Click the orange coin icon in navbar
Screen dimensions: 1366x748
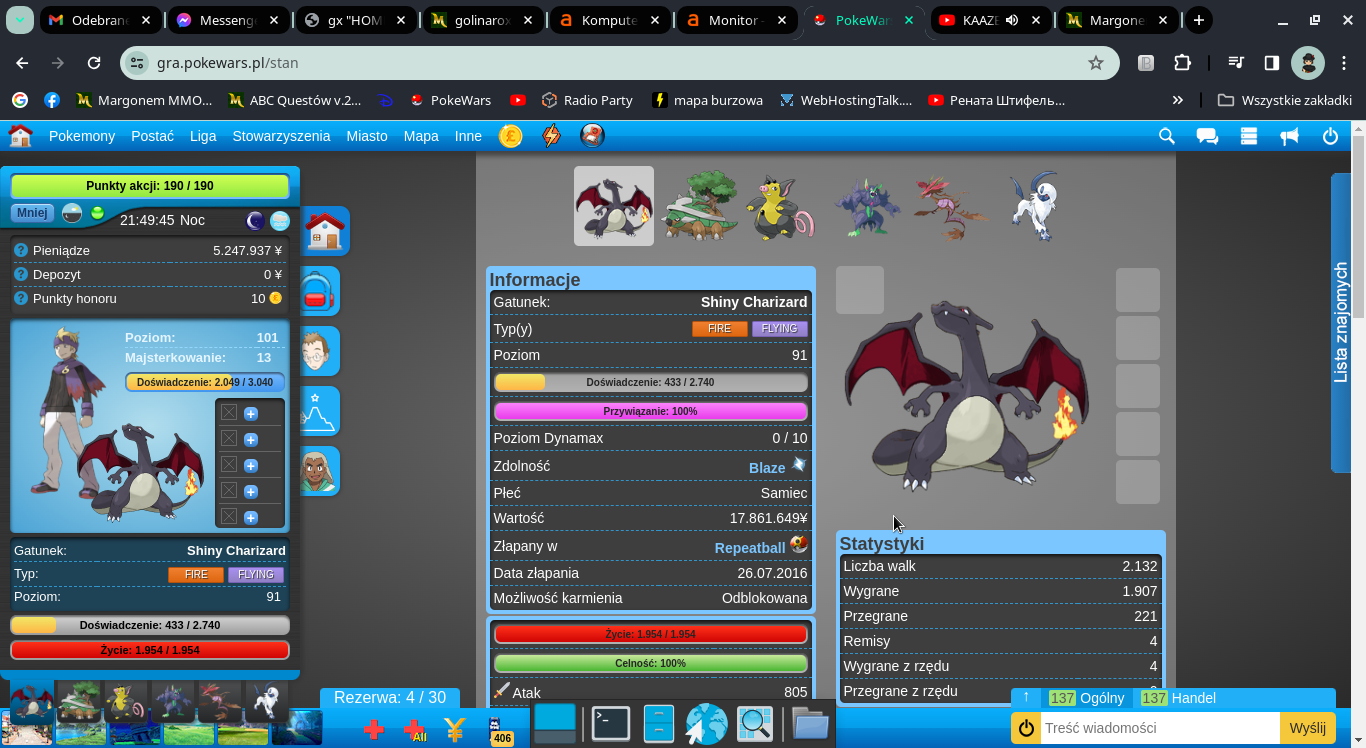510,136
